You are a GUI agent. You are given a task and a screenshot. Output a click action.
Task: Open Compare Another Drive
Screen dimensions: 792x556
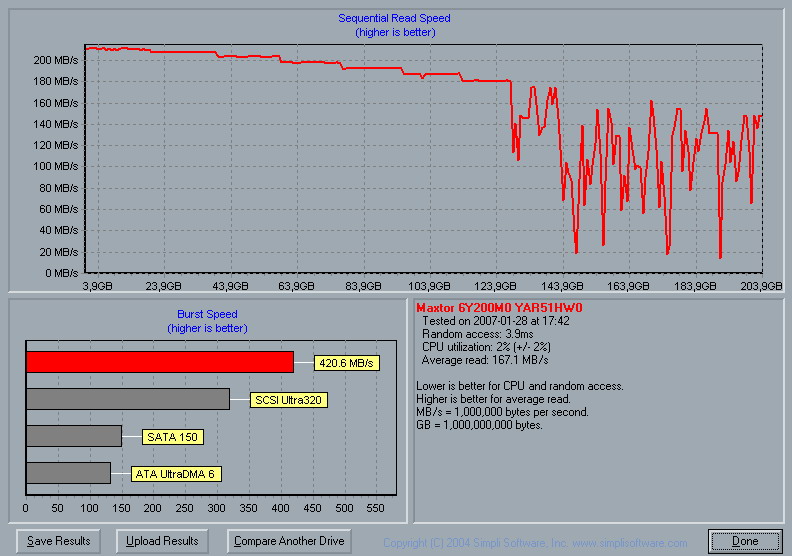coord(289,541)
